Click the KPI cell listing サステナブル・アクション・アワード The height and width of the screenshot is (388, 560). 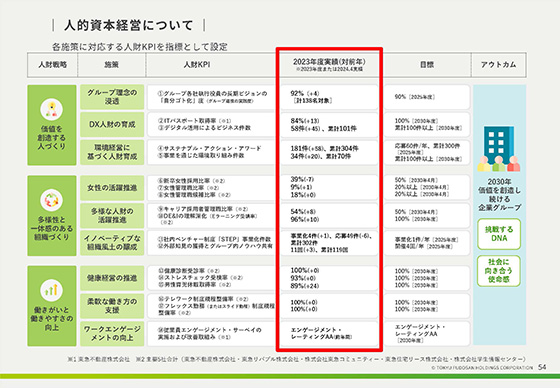click(211, 152)
